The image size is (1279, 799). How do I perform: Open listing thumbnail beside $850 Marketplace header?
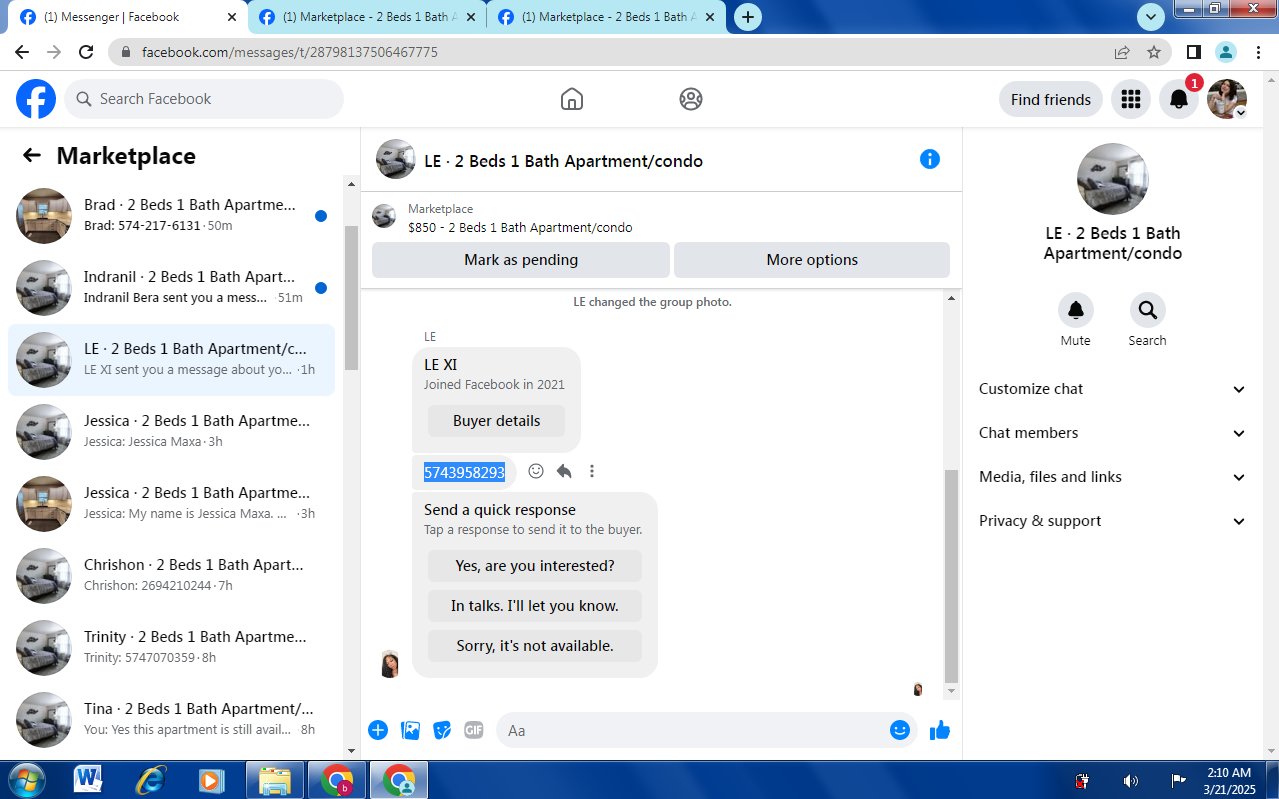point(384,216)
